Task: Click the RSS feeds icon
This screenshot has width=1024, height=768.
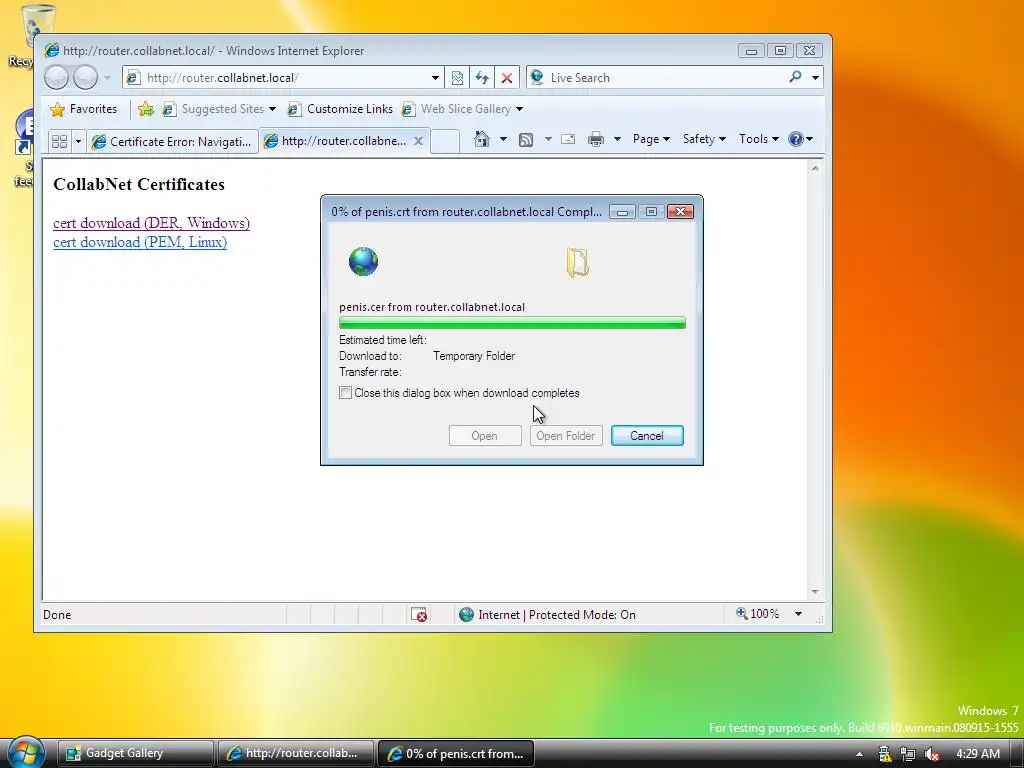Action: click(526, 139)
